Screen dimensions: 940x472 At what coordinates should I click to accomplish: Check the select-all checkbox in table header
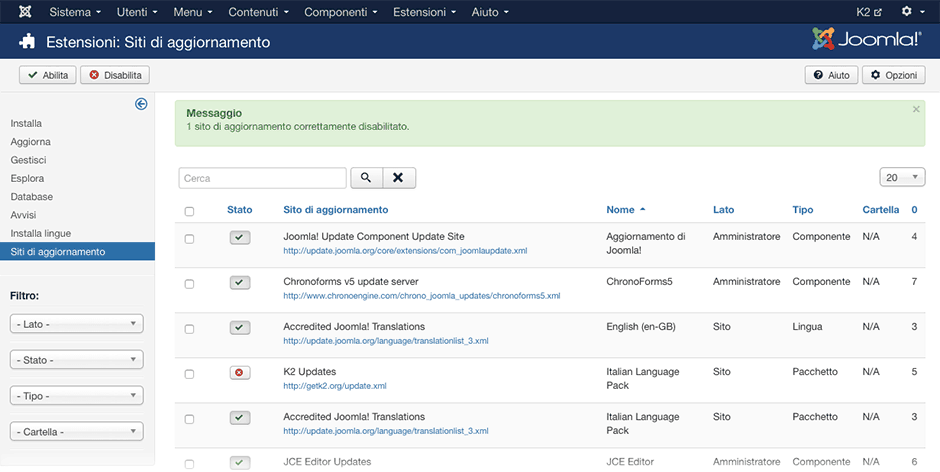tap(190, 211)
